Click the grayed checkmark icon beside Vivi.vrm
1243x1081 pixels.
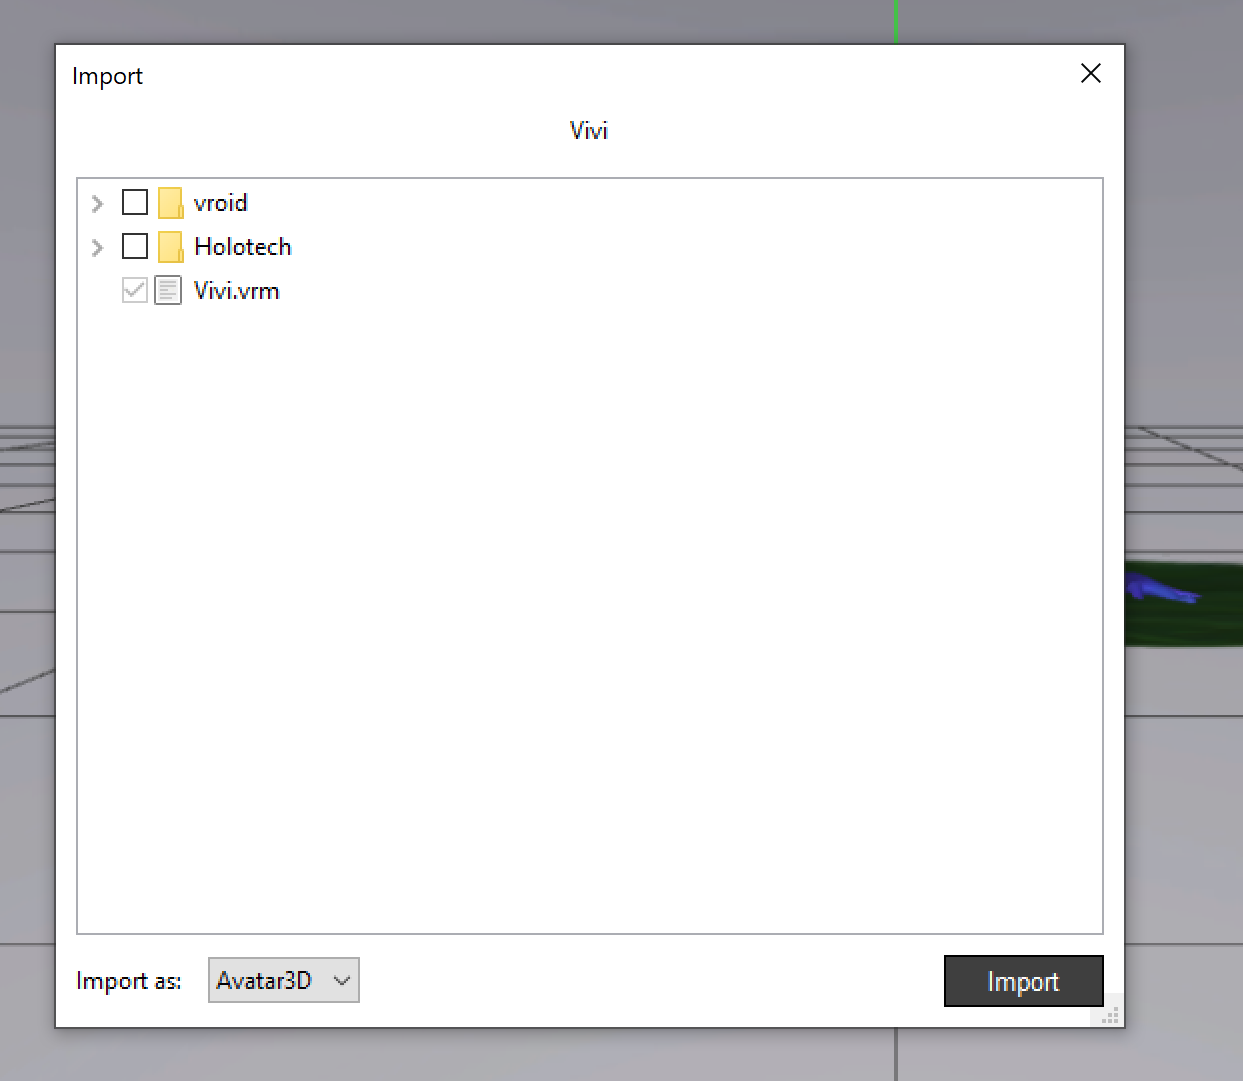tap(135, 290)
